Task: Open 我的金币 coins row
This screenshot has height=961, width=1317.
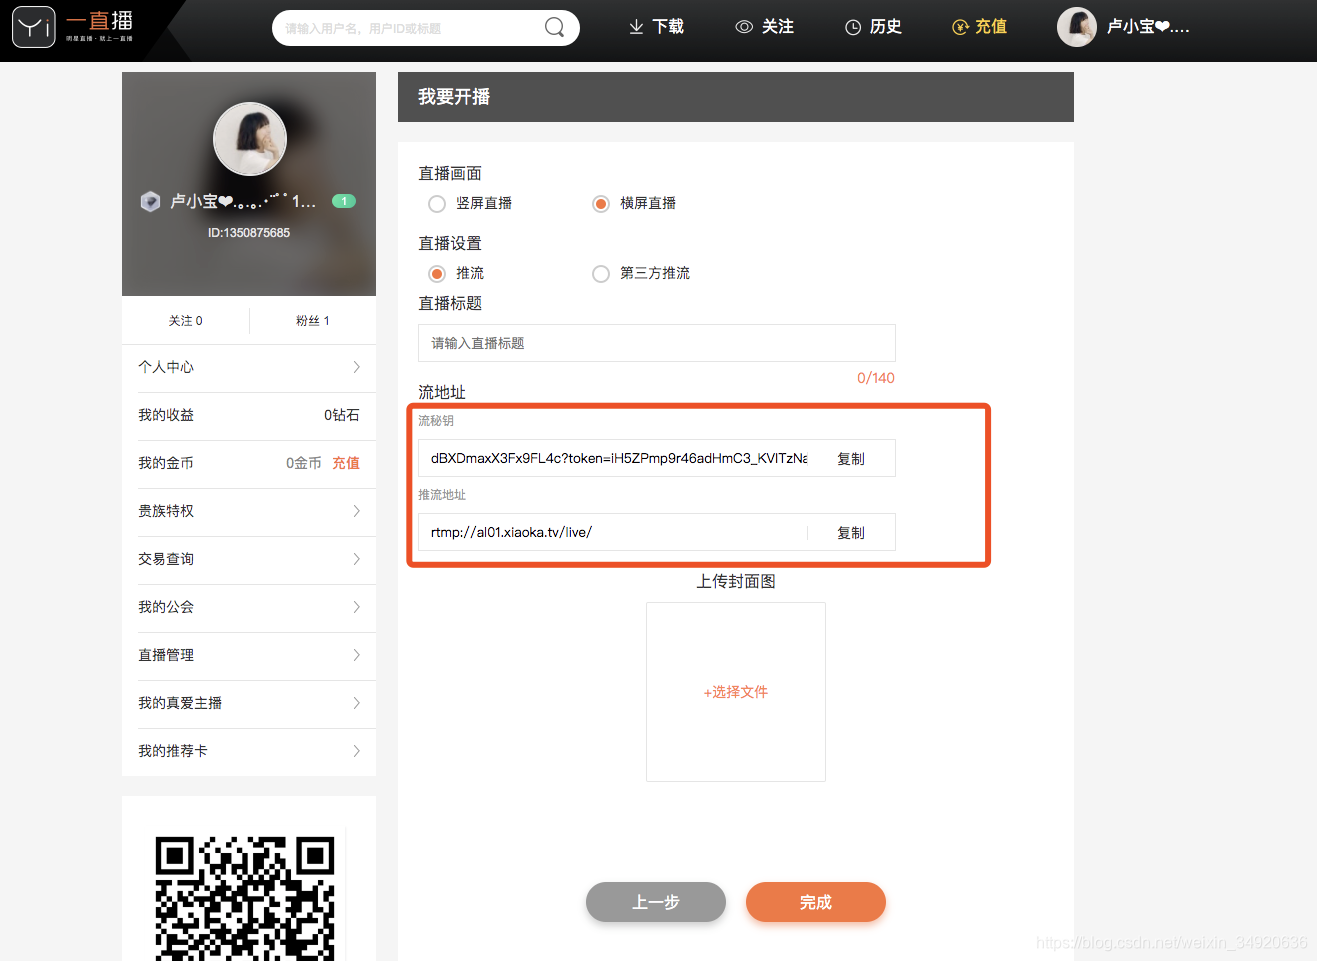Action: [x=249, y=464]
